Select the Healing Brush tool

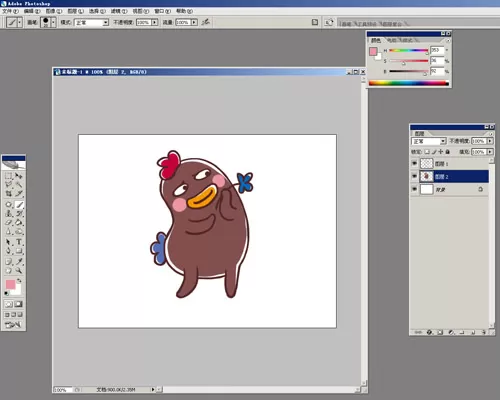[x=9, y=205]
